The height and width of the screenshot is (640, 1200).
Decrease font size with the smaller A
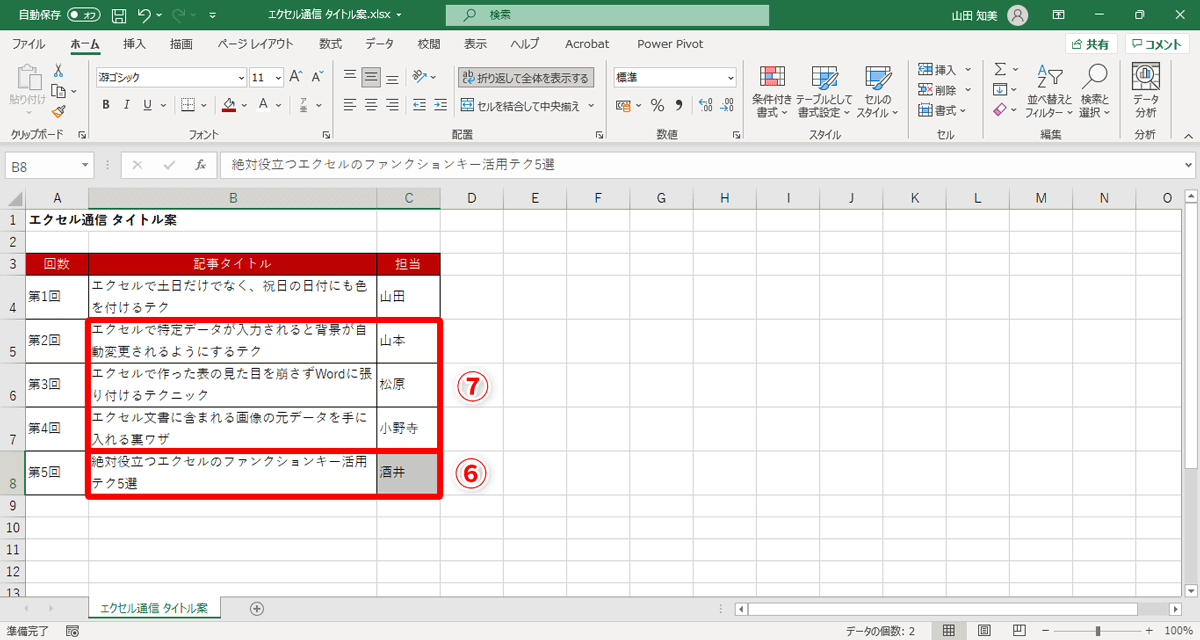(x=316, y=77)
